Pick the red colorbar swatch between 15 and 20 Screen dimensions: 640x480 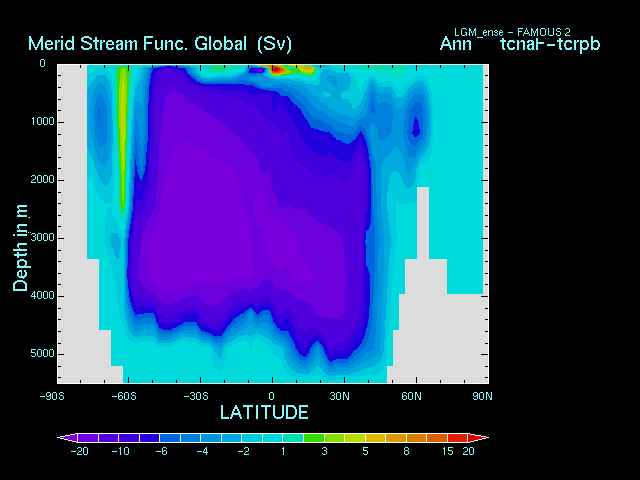pos(458,438)
